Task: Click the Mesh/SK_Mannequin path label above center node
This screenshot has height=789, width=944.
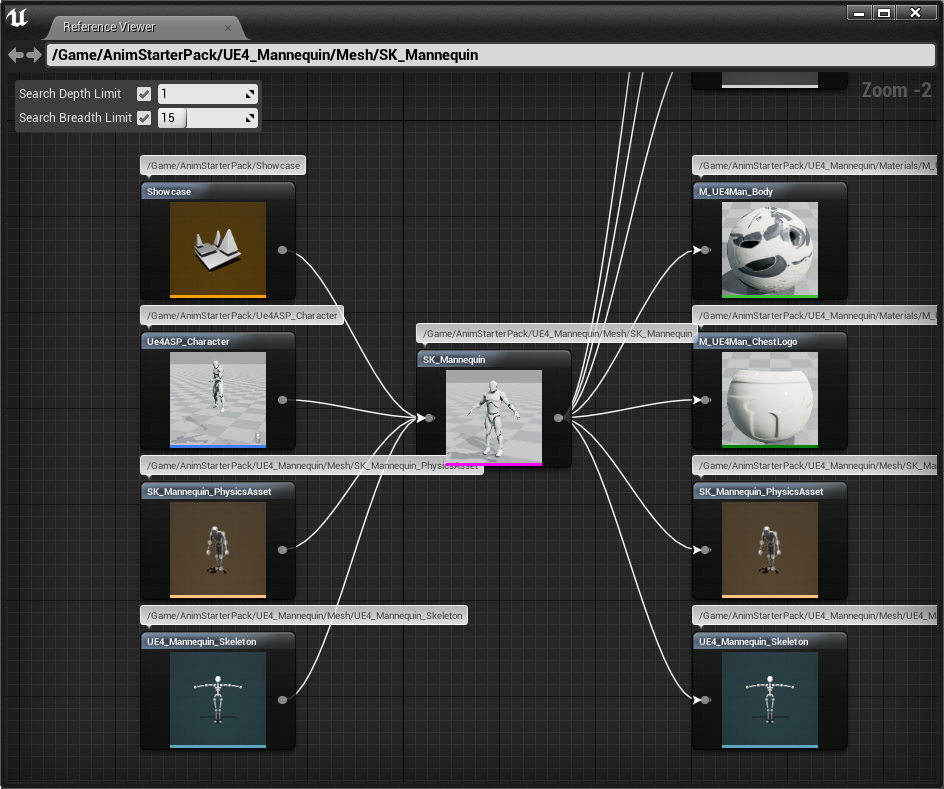Action: click(557, 333)
